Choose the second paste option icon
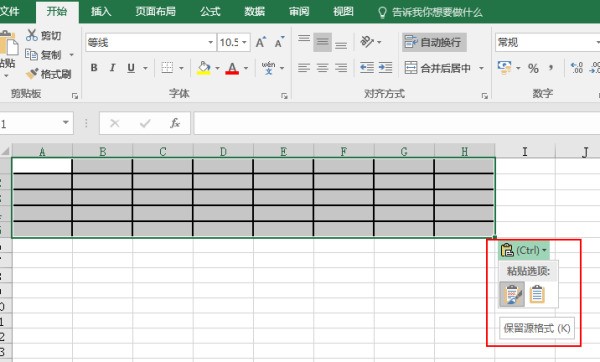This screenshot has height=362, width=600. click(x=537, y=294)
